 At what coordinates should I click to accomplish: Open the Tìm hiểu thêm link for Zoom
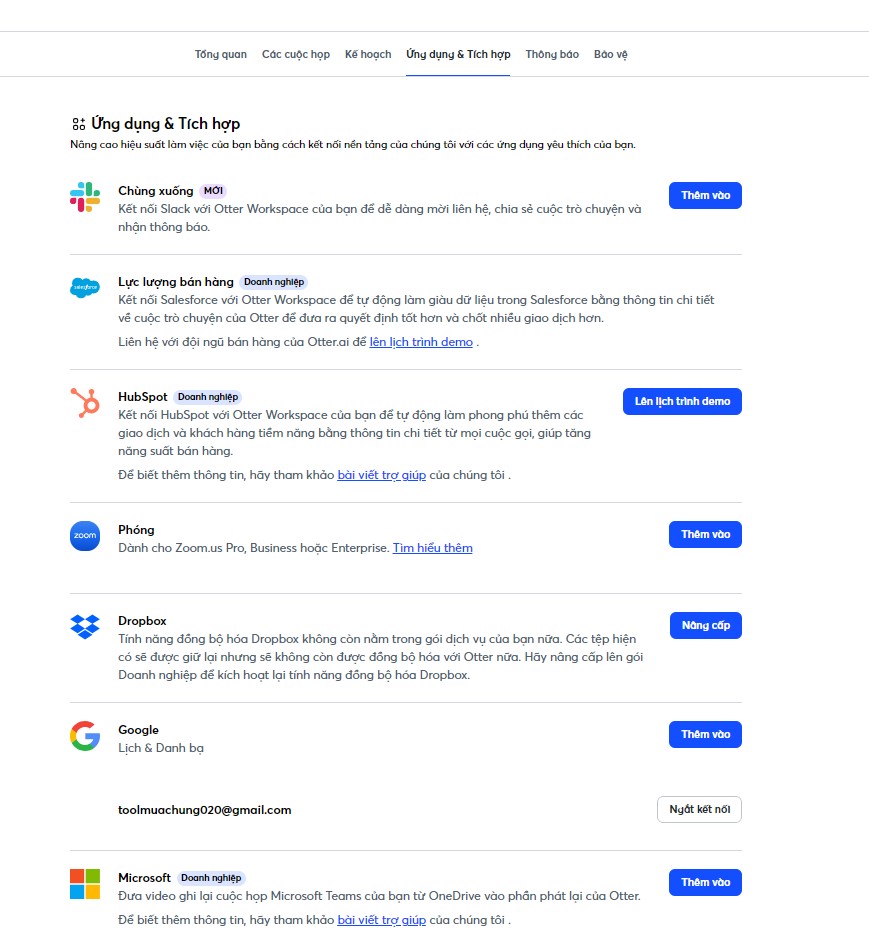(432, 548)
